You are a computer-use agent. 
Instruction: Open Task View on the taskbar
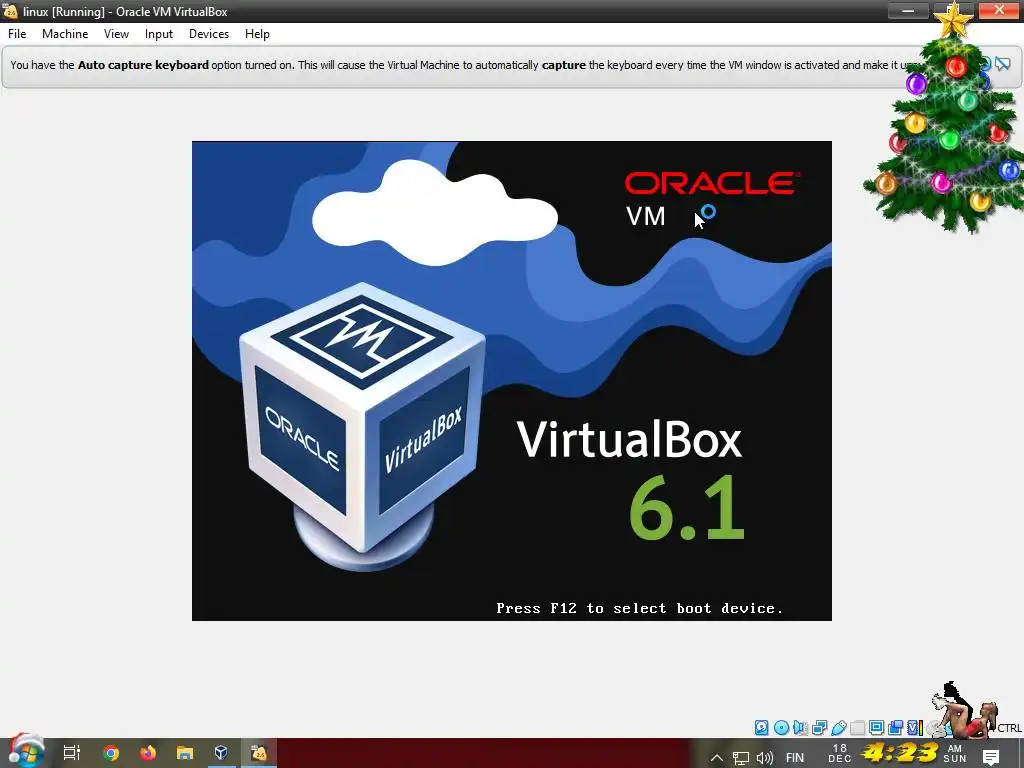point(71,753)
